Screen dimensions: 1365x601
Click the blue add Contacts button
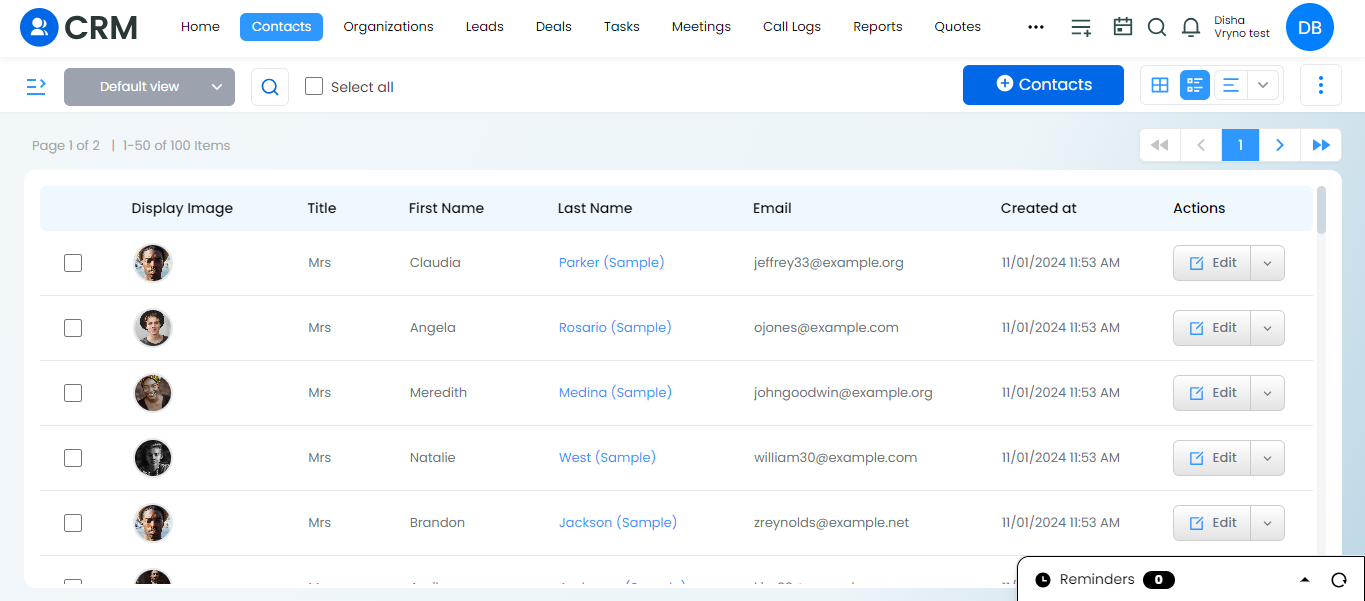[x=1043, y=85]
